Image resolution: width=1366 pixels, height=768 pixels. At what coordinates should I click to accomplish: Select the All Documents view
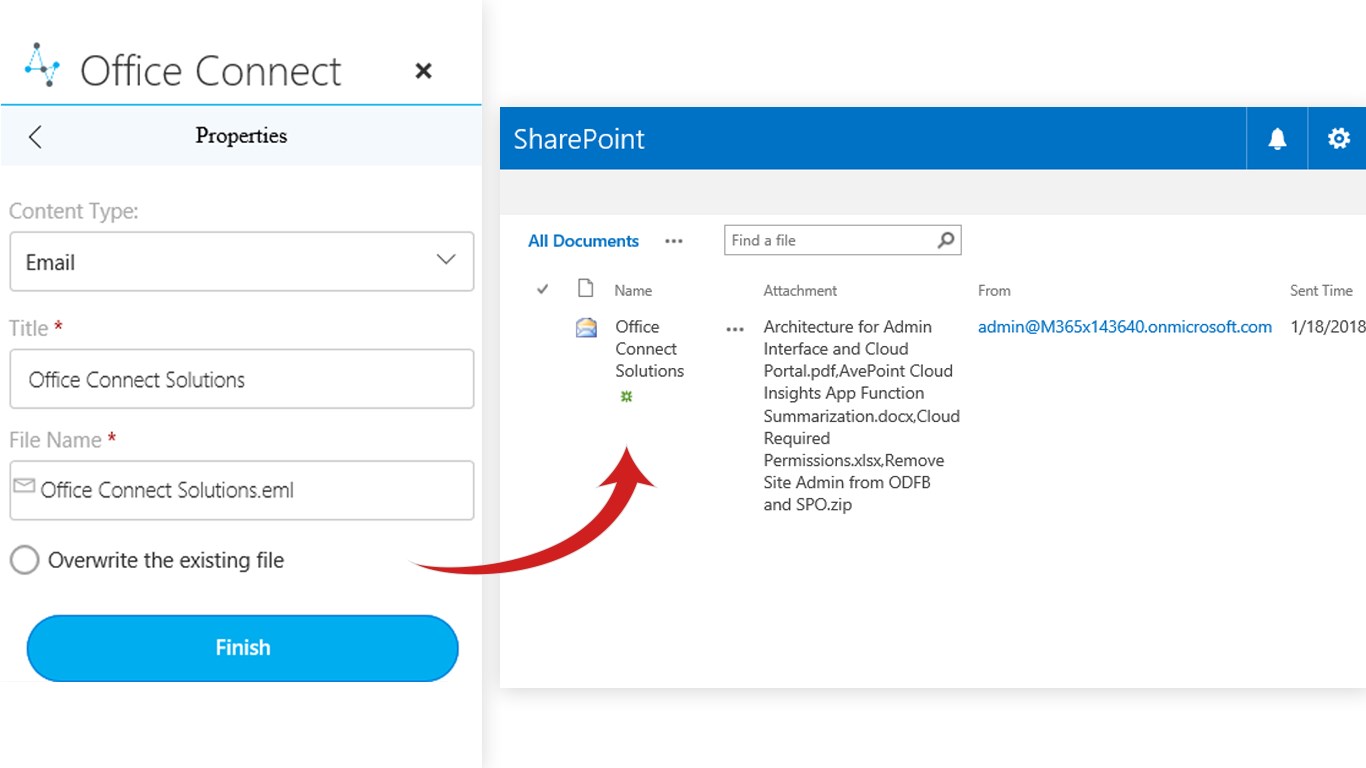click(583, 241)
